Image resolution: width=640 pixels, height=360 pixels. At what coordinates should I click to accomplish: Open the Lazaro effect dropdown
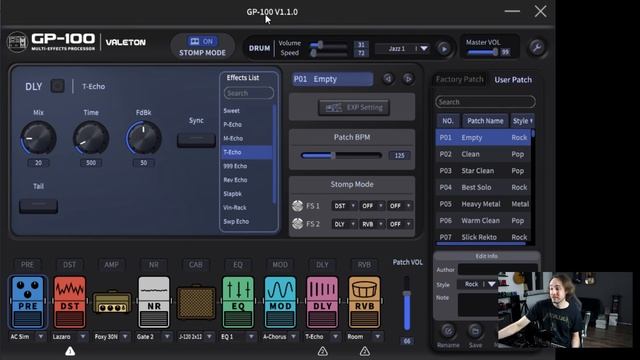[83, 337]
